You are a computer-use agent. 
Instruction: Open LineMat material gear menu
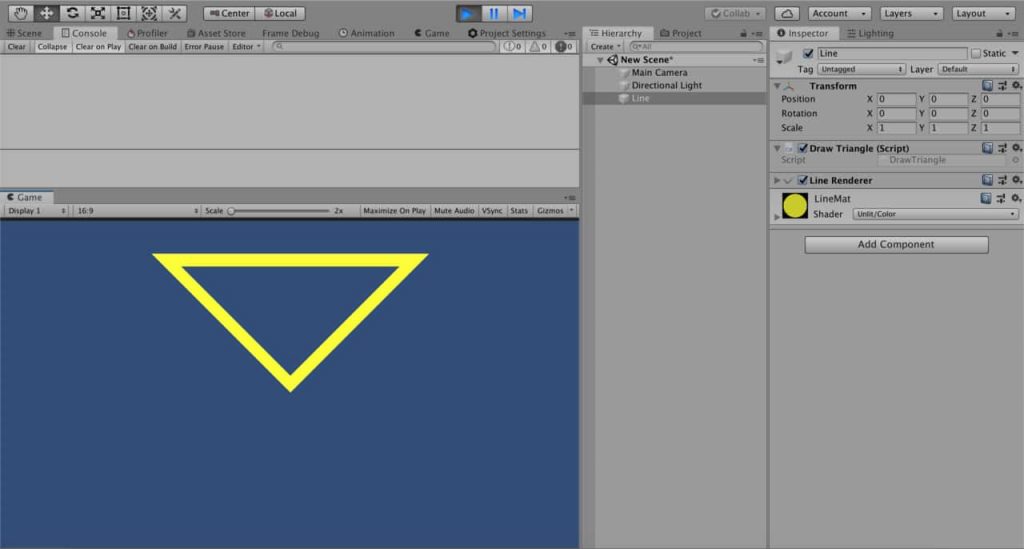click(1016, 198)
